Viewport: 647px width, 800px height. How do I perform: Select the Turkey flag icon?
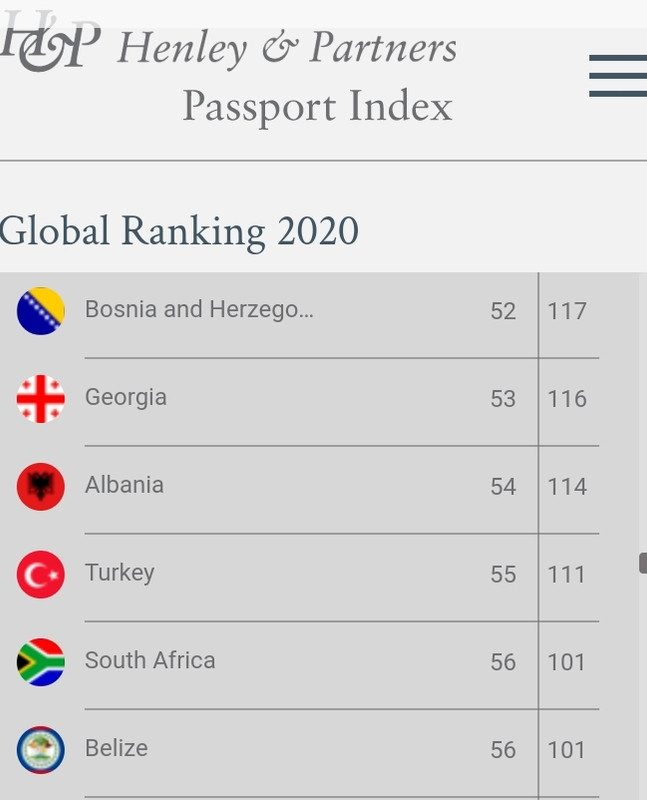click(x=41, y=574)
